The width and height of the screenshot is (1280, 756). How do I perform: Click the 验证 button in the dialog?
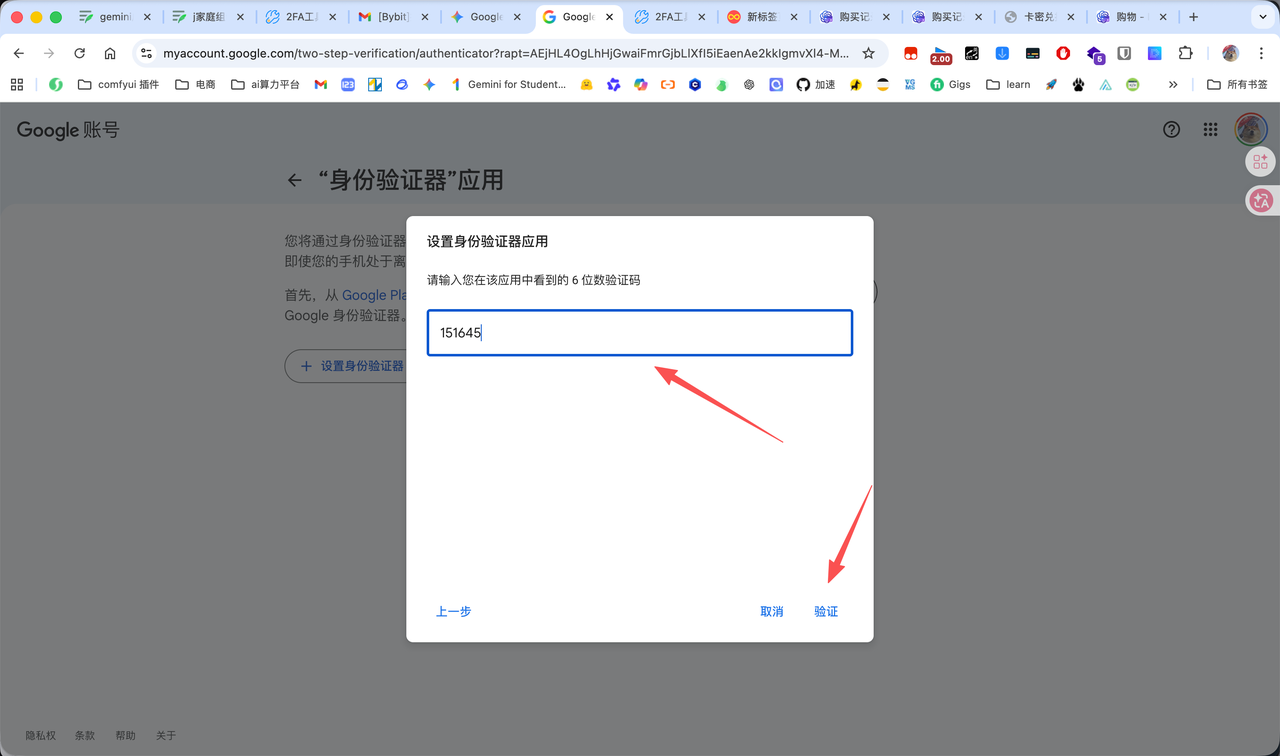(x=825, y=611)
